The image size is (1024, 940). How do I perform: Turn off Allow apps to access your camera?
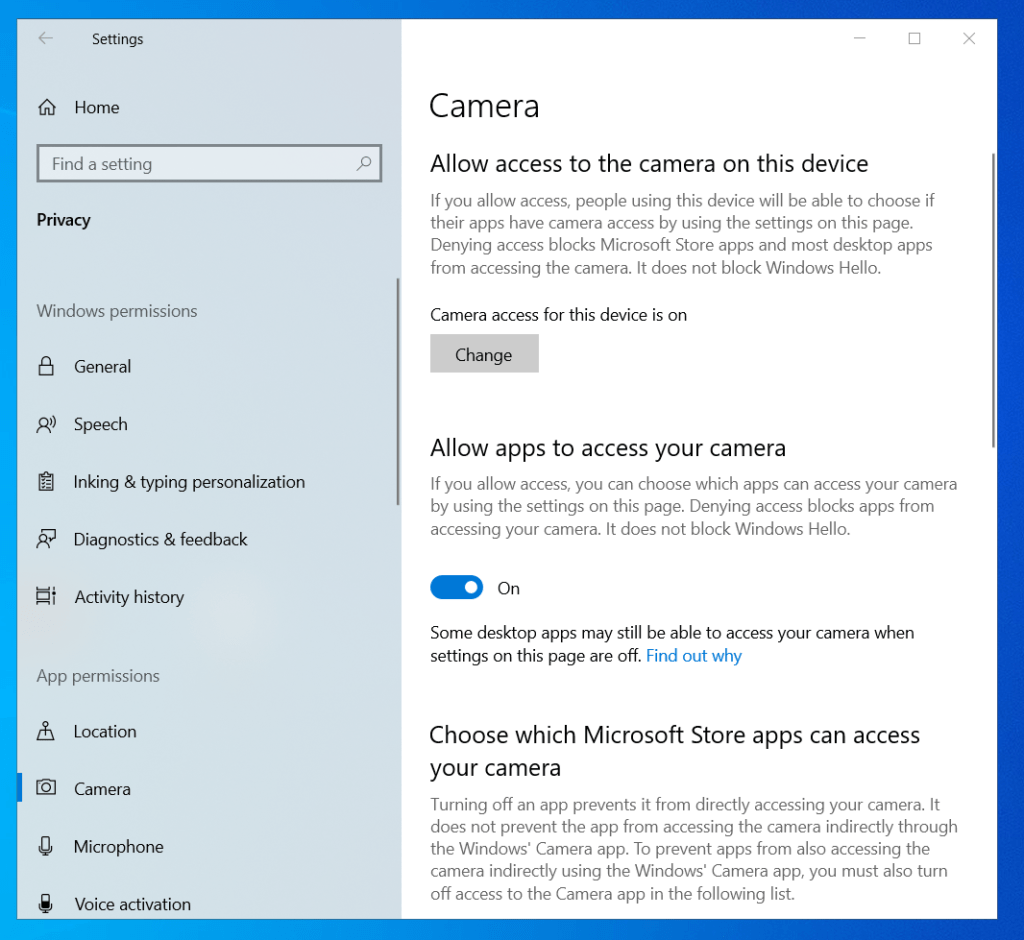[457, 587]
